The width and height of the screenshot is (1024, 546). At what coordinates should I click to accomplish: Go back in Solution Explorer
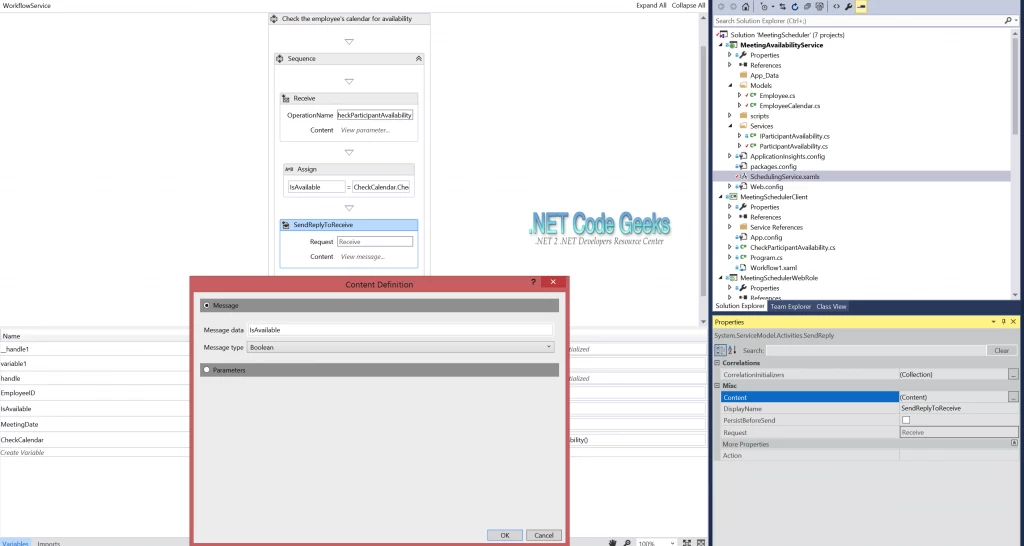point(721,7)
